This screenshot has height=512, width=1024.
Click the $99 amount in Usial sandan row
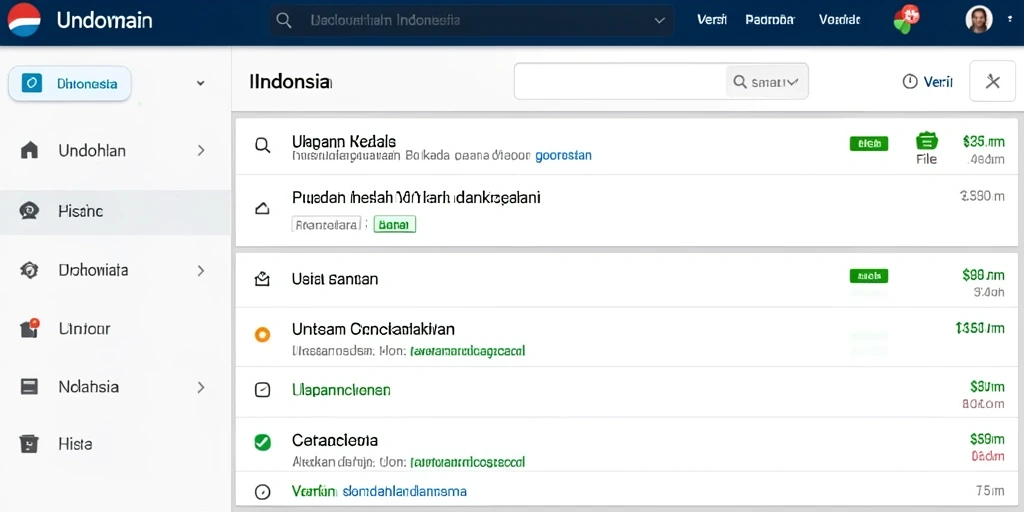(984, 275)
